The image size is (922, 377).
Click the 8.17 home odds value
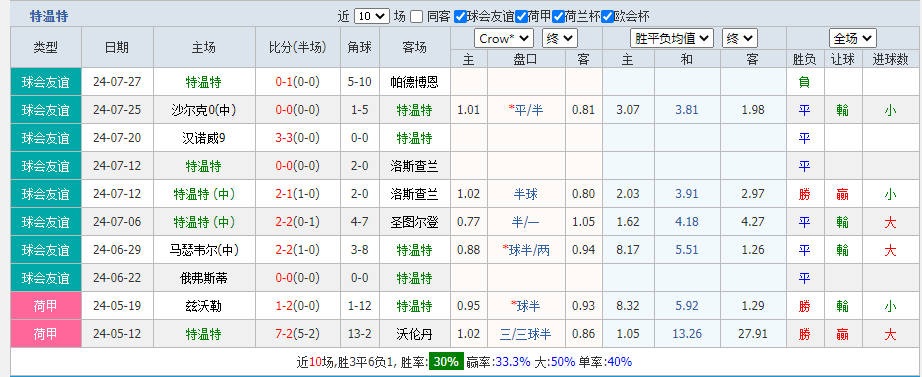click(x=628, y=251)
